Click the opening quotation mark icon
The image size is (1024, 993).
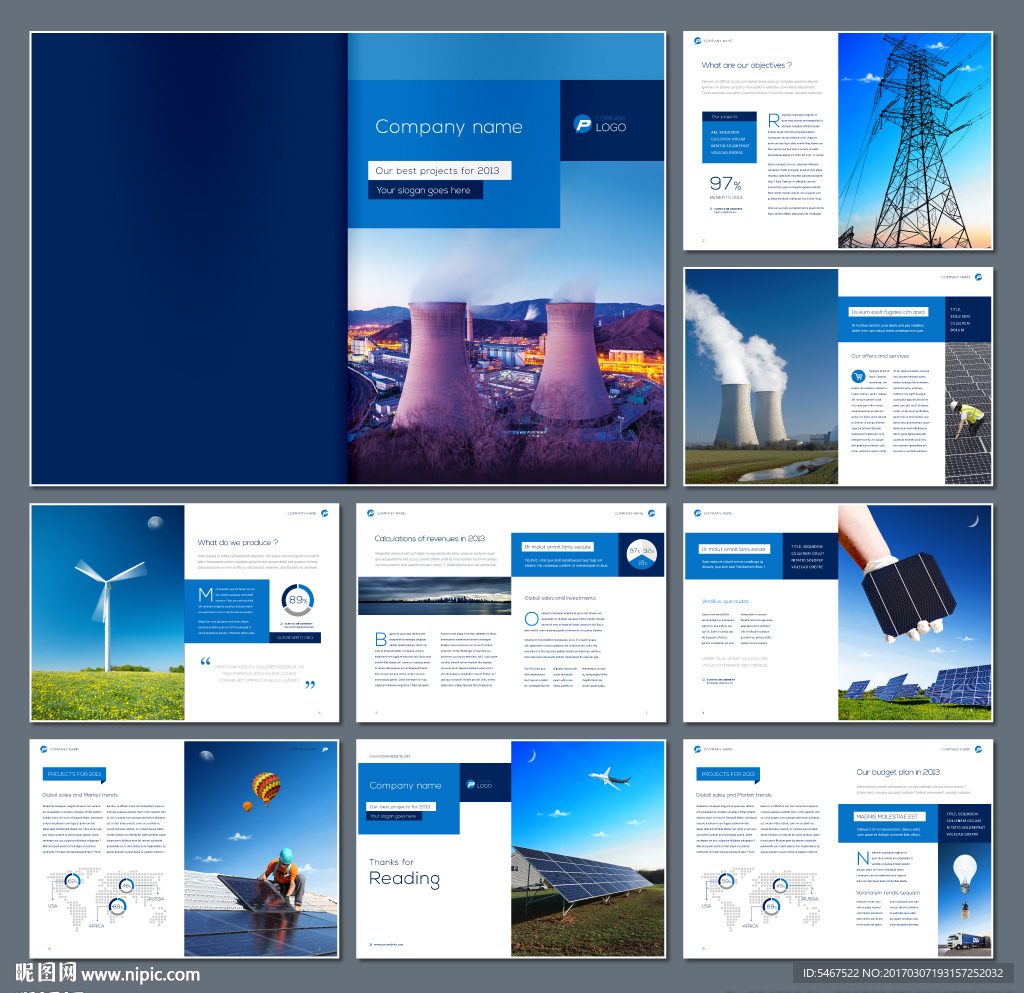(205, 661)
